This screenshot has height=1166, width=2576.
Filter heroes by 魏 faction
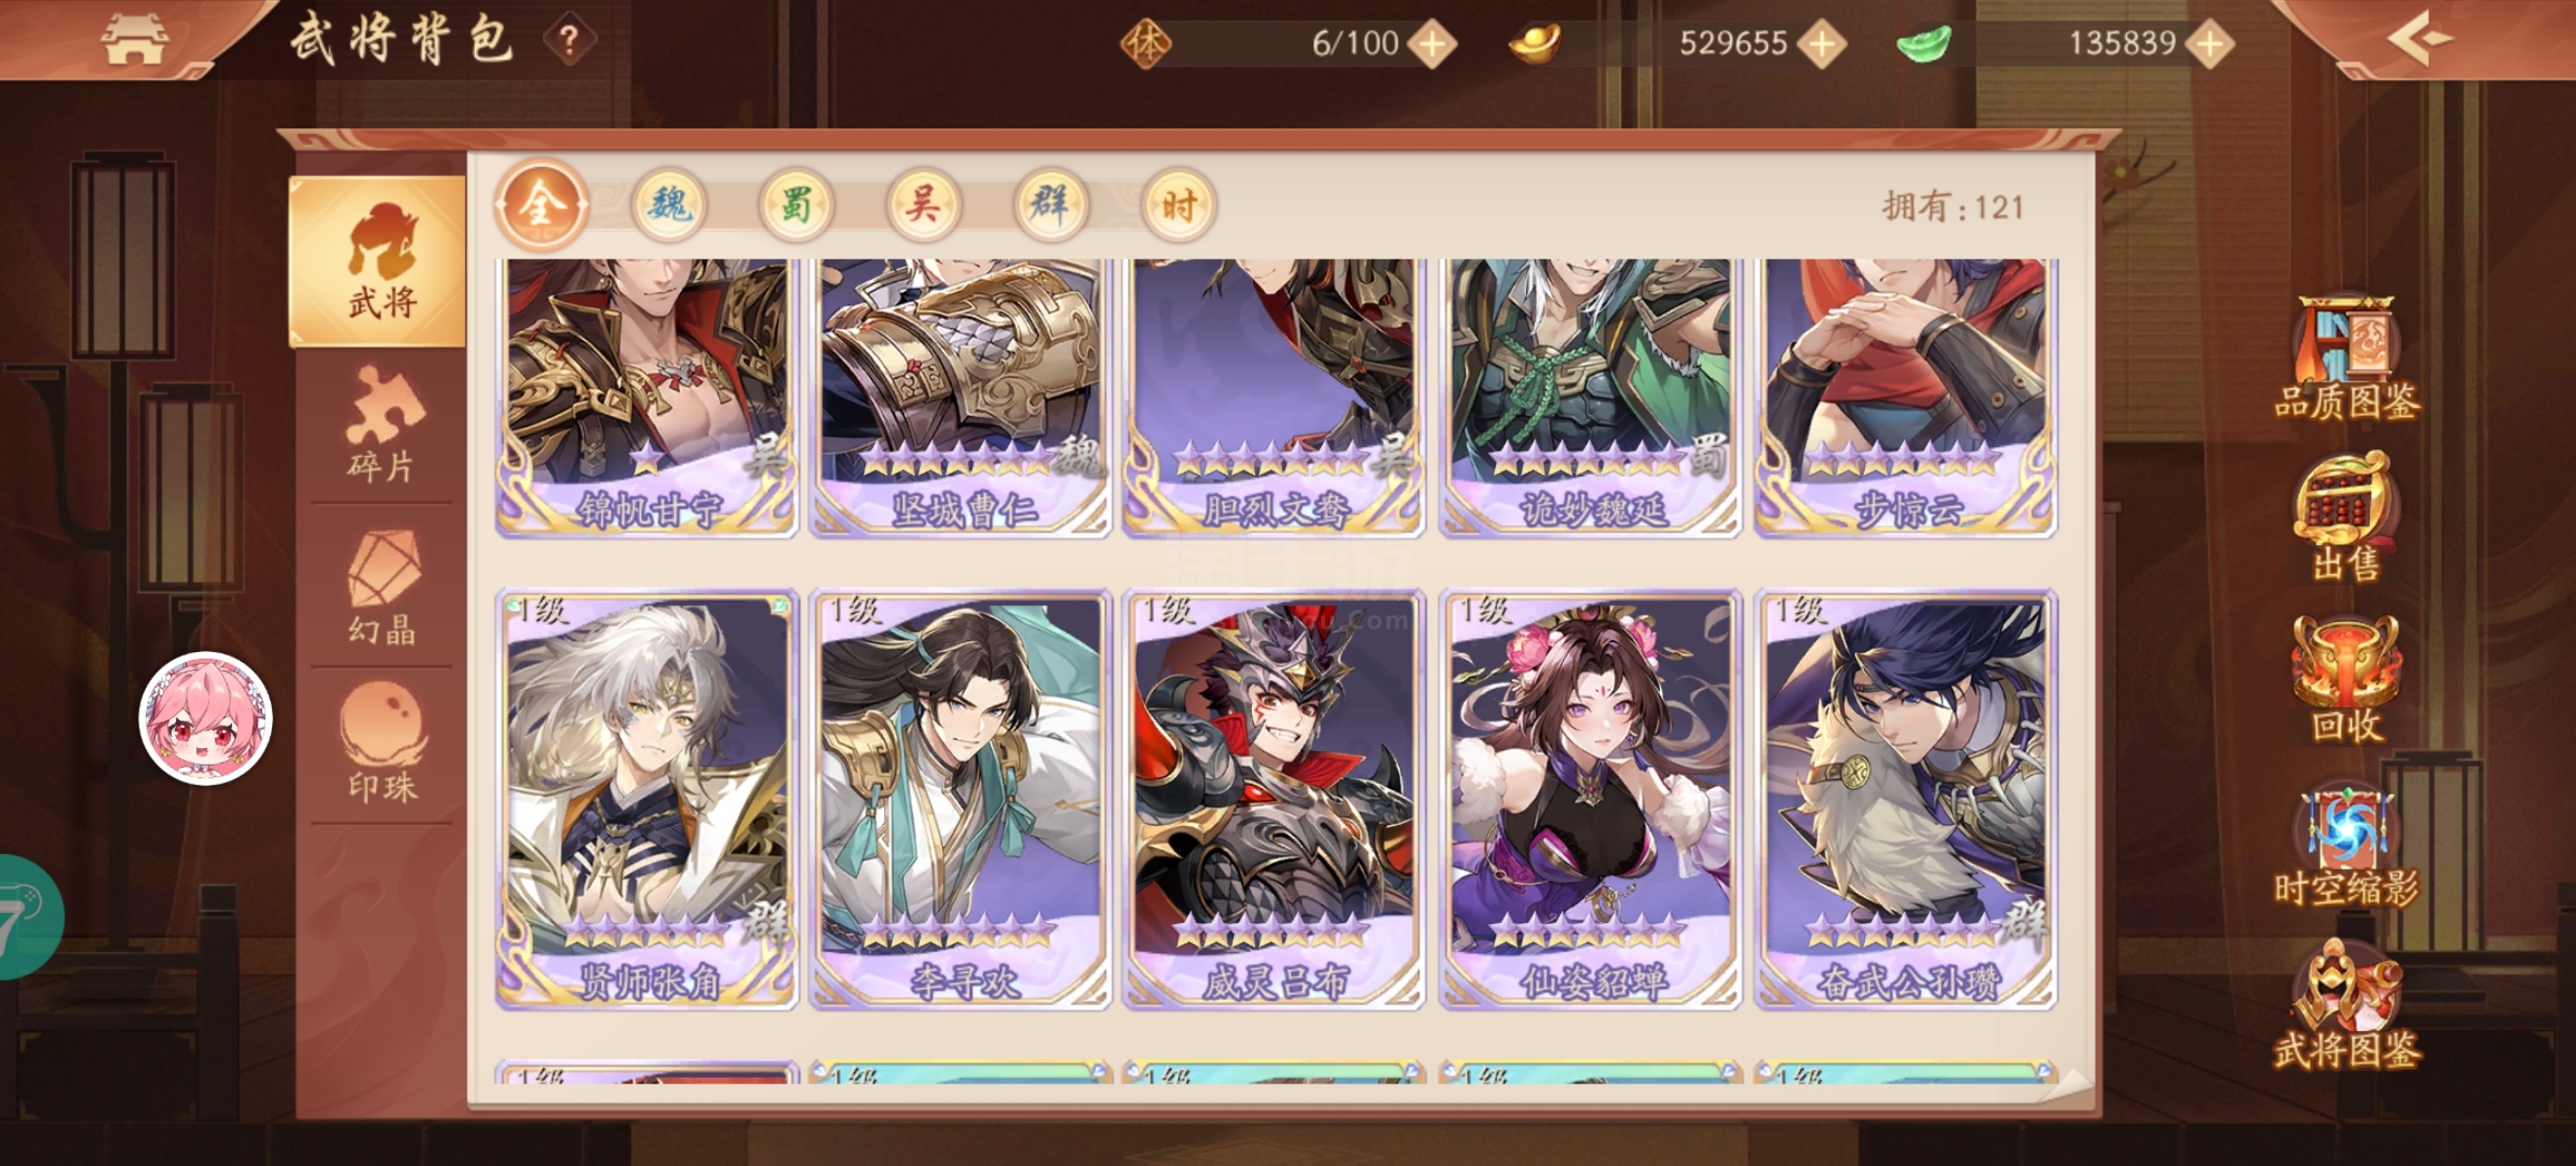tap(669, 205)
